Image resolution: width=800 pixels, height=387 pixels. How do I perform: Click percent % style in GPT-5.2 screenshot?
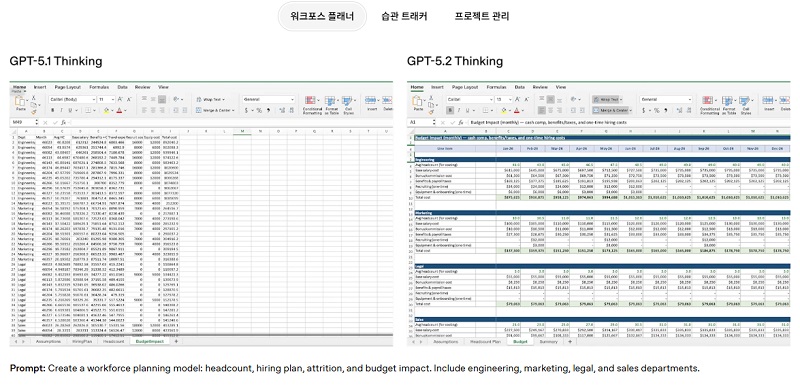tap(656, 110)
